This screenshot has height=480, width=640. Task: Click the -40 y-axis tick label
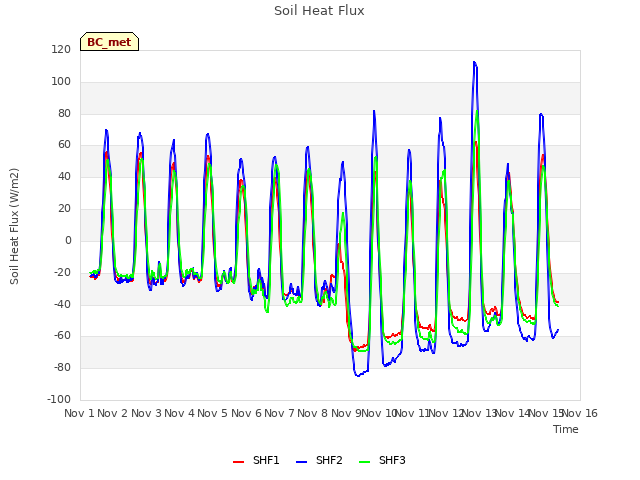tap(62, 304)
